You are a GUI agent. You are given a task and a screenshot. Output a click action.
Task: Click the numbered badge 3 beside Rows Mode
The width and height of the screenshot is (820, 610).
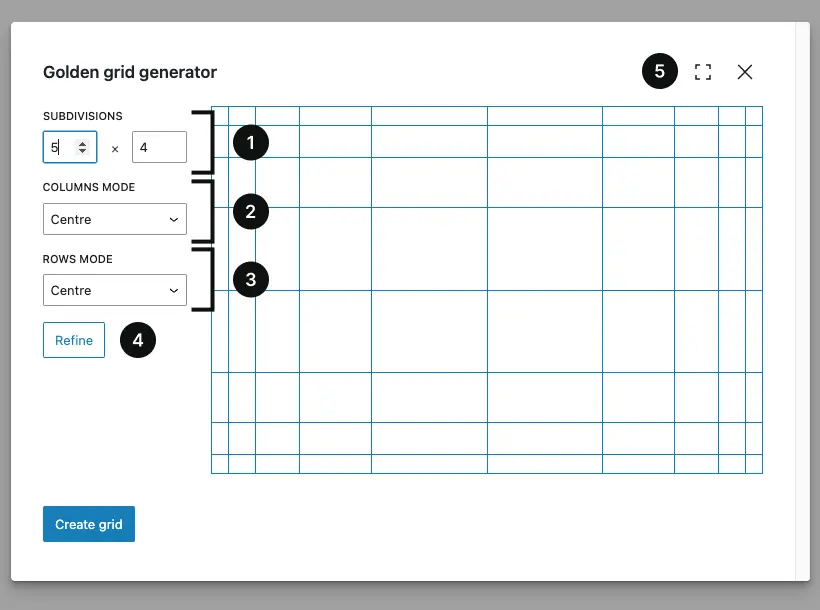[x=250, y=279]
